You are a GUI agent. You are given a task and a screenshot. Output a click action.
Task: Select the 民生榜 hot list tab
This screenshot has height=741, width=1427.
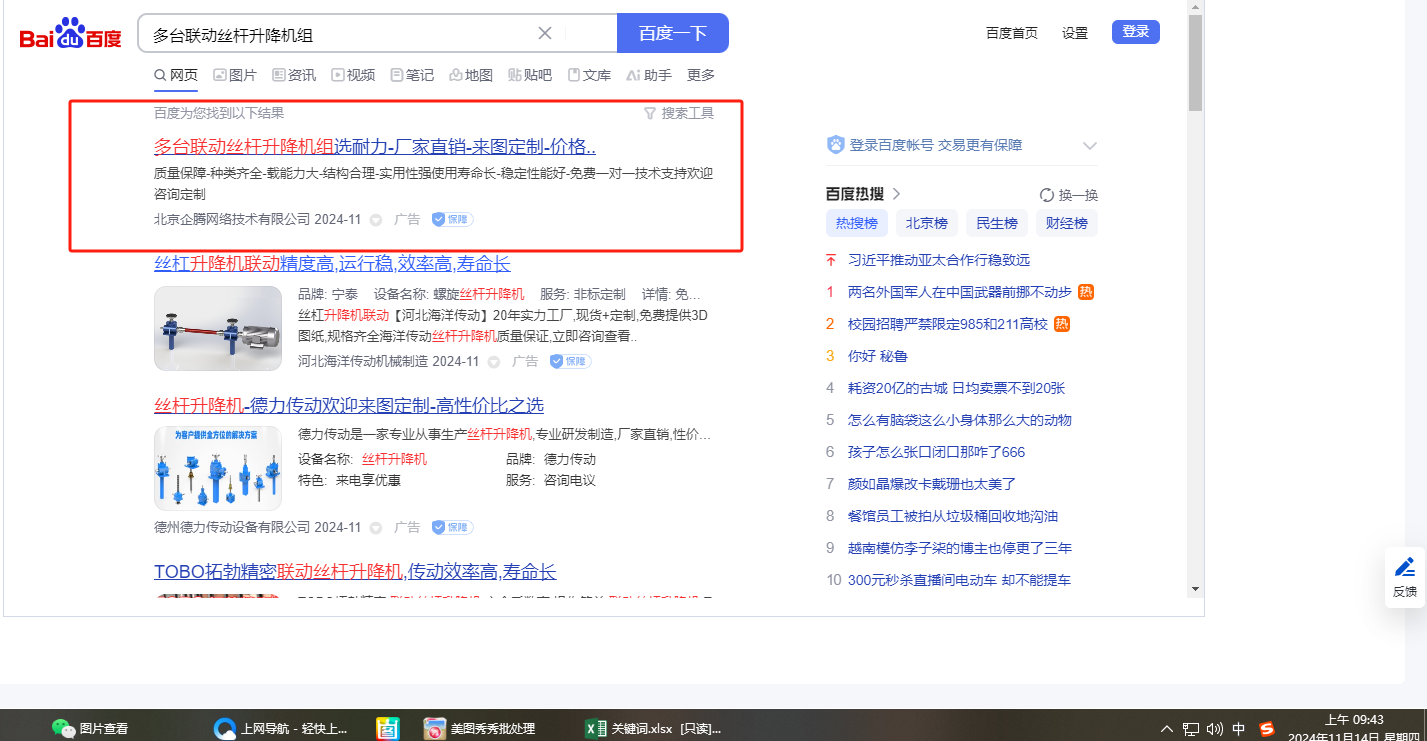pyautogui.click(x=996, y=223)
